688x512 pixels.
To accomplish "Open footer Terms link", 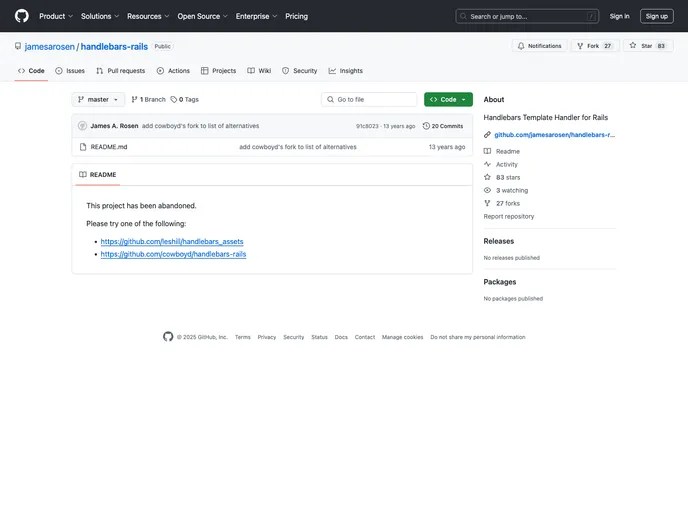I will click(x=243, y=337).
